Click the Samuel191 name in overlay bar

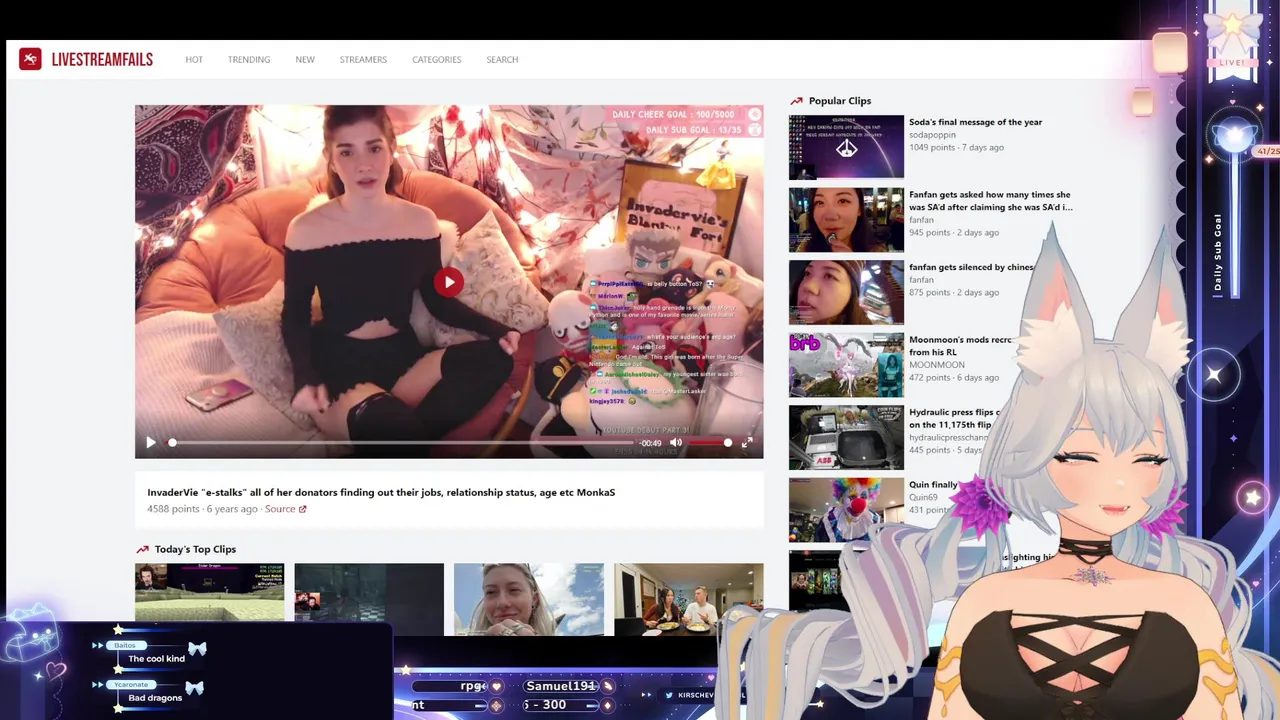pos(561,686)
